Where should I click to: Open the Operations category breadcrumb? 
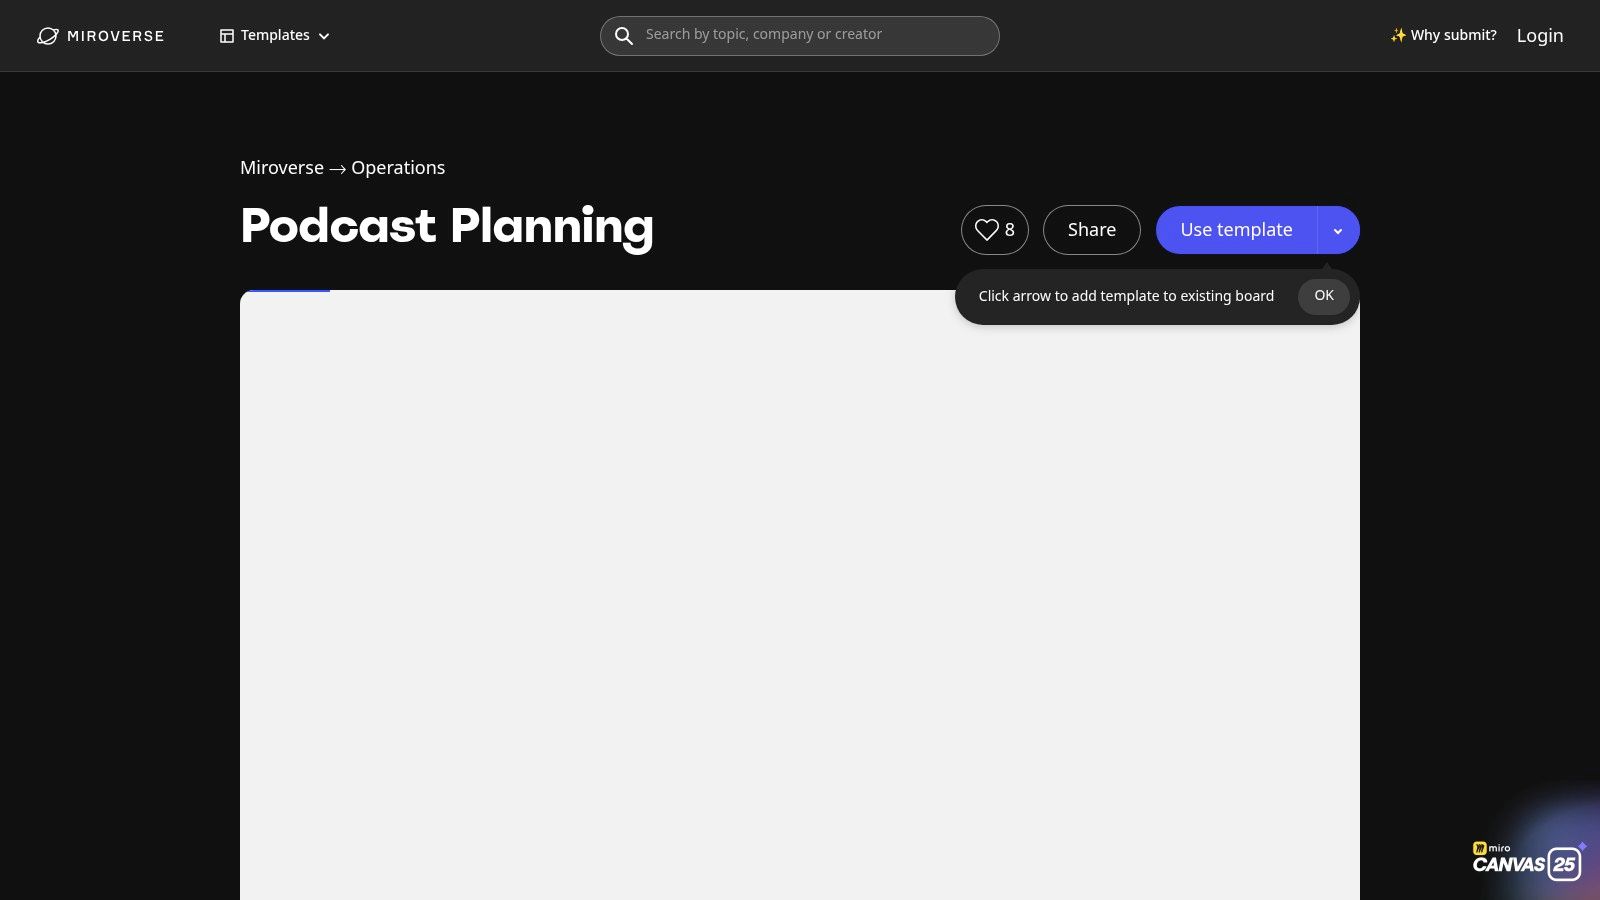(x=398, y=168)
